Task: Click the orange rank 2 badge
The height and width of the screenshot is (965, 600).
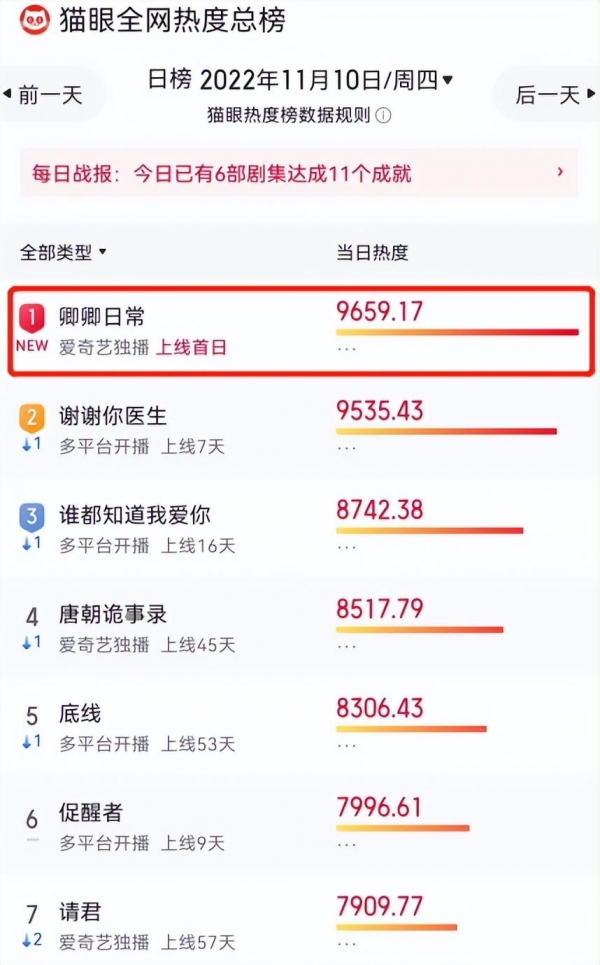Action: (32, 417)
